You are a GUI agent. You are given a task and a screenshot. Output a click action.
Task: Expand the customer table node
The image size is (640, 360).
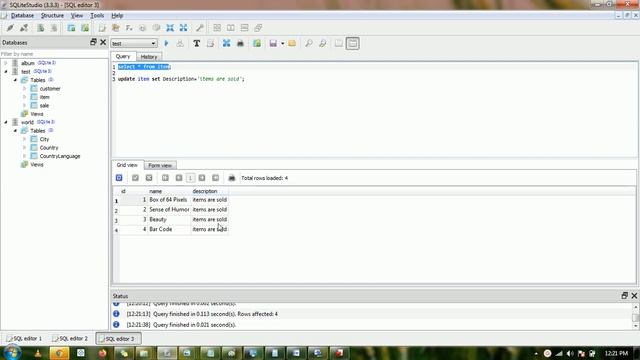coord(24,89)
